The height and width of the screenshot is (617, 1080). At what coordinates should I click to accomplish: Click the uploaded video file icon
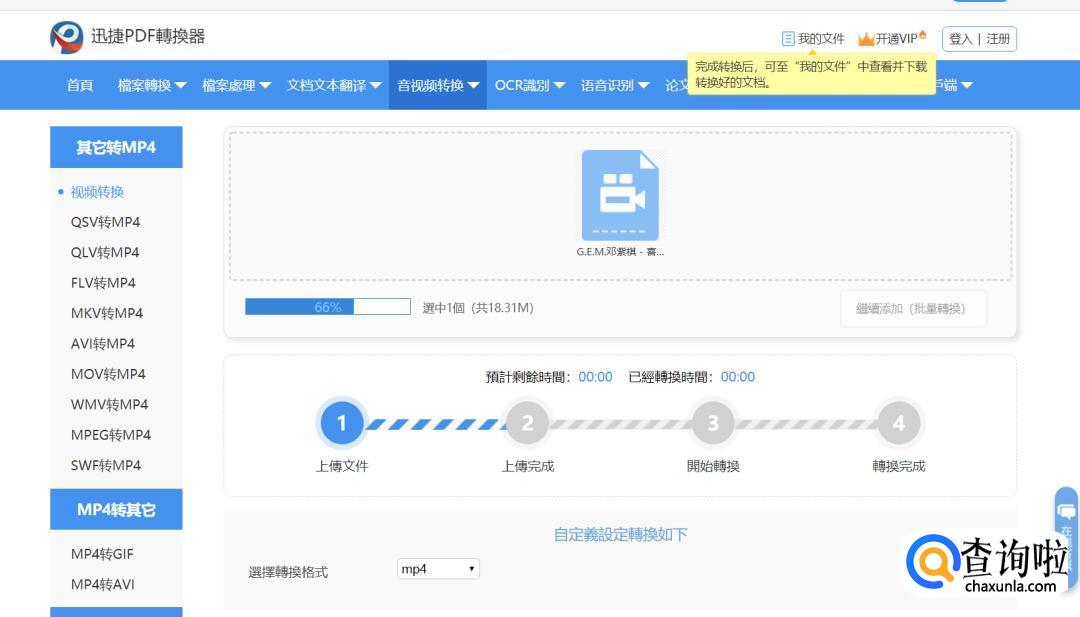click(620, 195)
